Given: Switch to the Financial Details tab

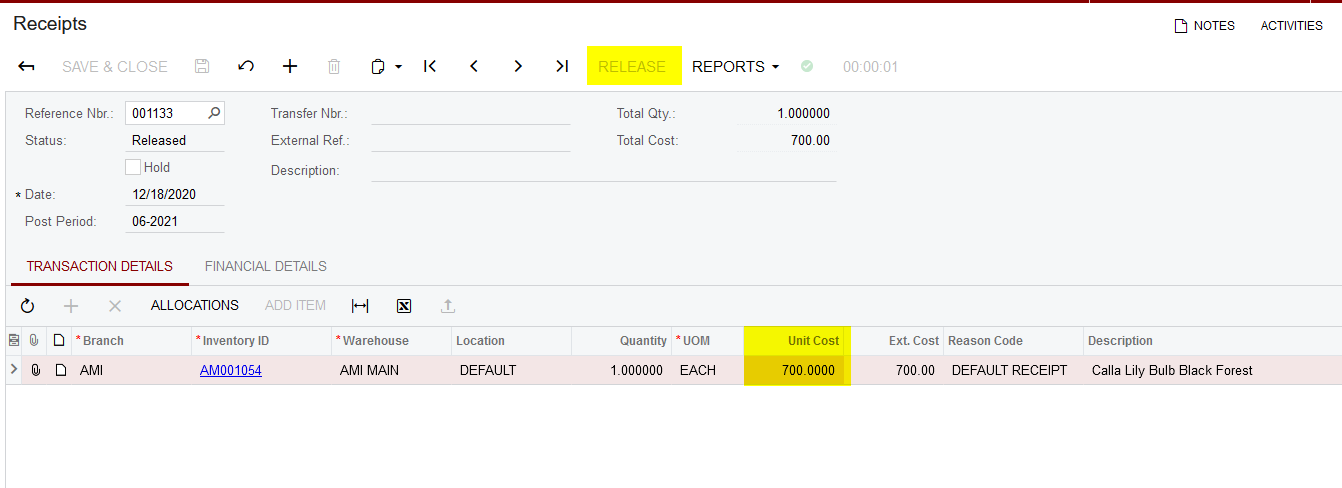Looking at the screenshot, I should click(266, 267).
